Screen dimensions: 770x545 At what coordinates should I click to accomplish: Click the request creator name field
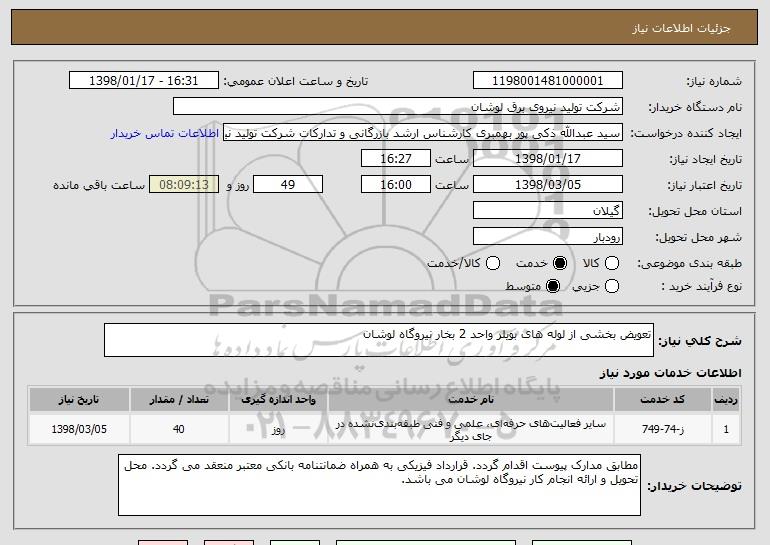click(423, 133)
